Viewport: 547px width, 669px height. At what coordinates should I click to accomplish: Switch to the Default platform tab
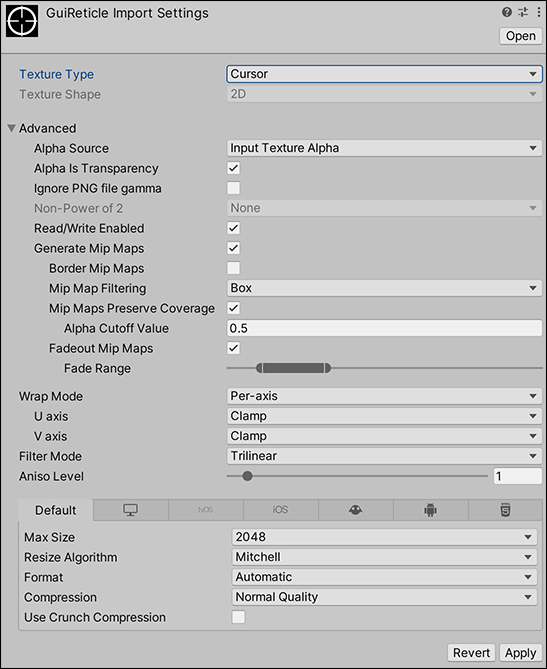[x=55, y=510]
